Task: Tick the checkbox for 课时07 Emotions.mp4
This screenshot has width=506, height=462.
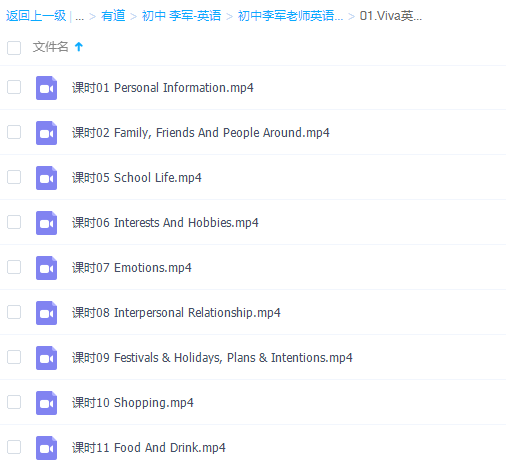Action: click(x=14, y=267)
